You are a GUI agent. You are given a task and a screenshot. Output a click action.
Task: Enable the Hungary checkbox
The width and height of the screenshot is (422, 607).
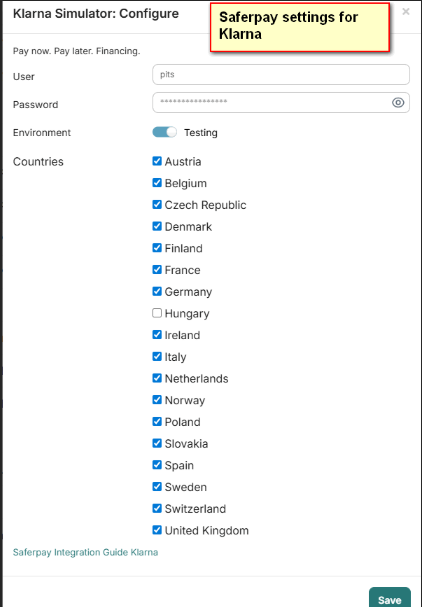[x=157, y=313]
